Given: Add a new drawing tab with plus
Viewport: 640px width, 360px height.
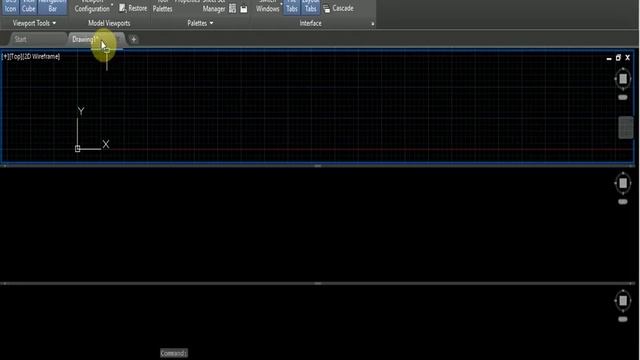Looking at the screenshot, I should pos(133,40).
